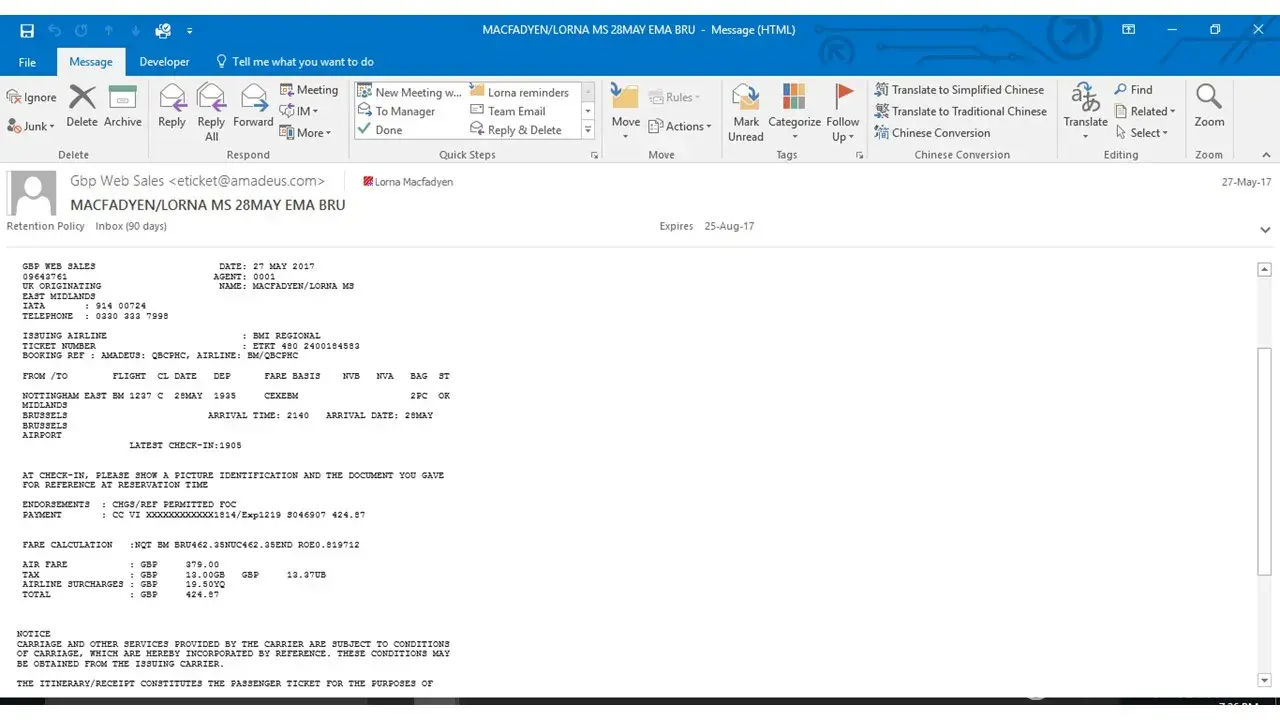Click the 'ISSUING AIRLINE' line in the email
The width and height of the screenshot is (1280, 720).
click(172, 336)
